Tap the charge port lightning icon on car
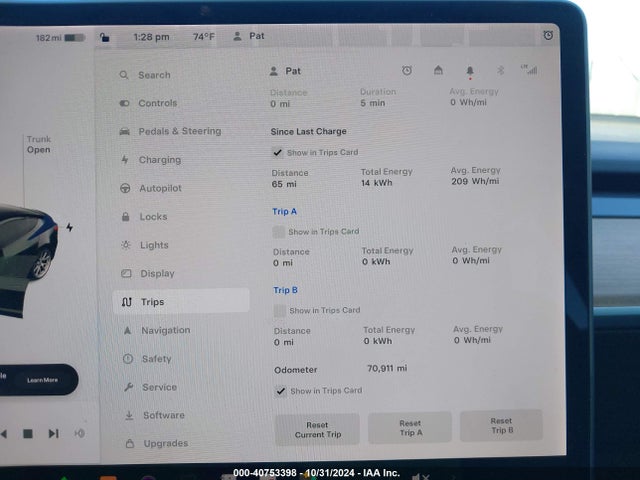This screenshot has width=640, height=480. [70, 227]
